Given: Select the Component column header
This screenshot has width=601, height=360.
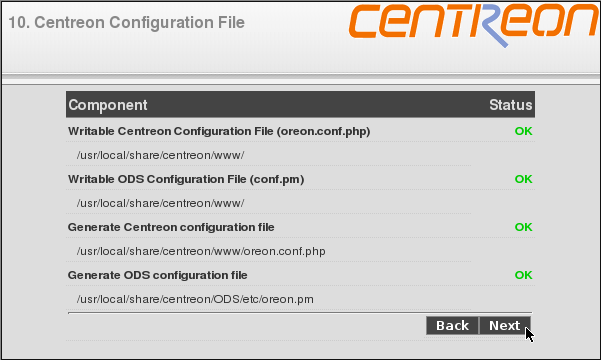Looking at the screenshot, I should point(108,105).
